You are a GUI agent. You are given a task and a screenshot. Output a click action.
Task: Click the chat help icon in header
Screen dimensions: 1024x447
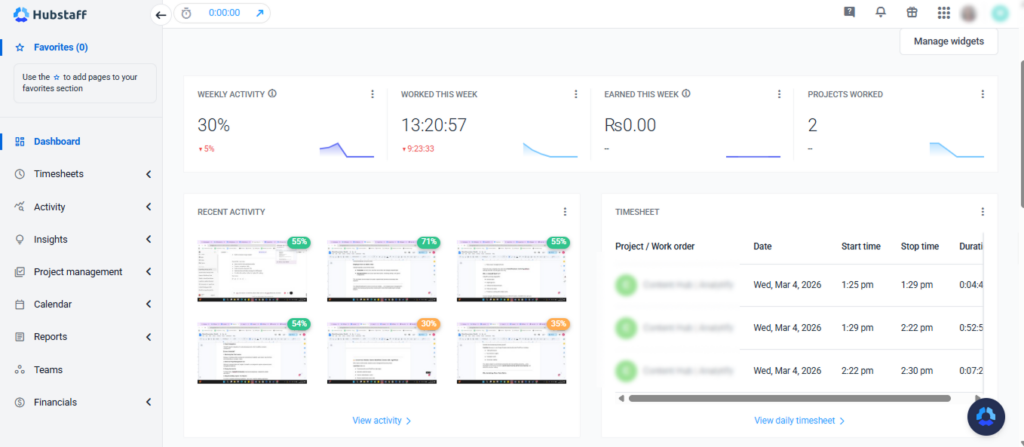[850, 13]
